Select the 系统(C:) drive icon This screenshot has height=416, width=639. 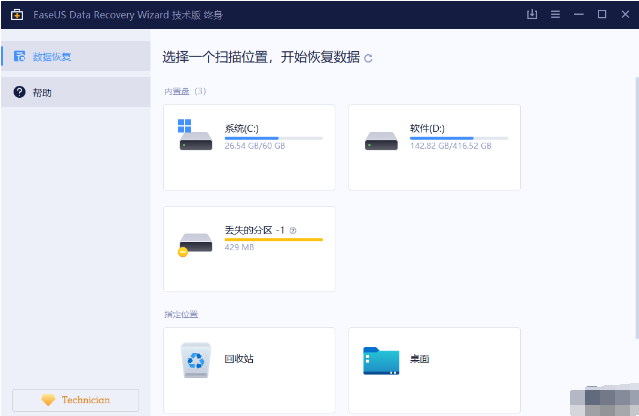195,138
